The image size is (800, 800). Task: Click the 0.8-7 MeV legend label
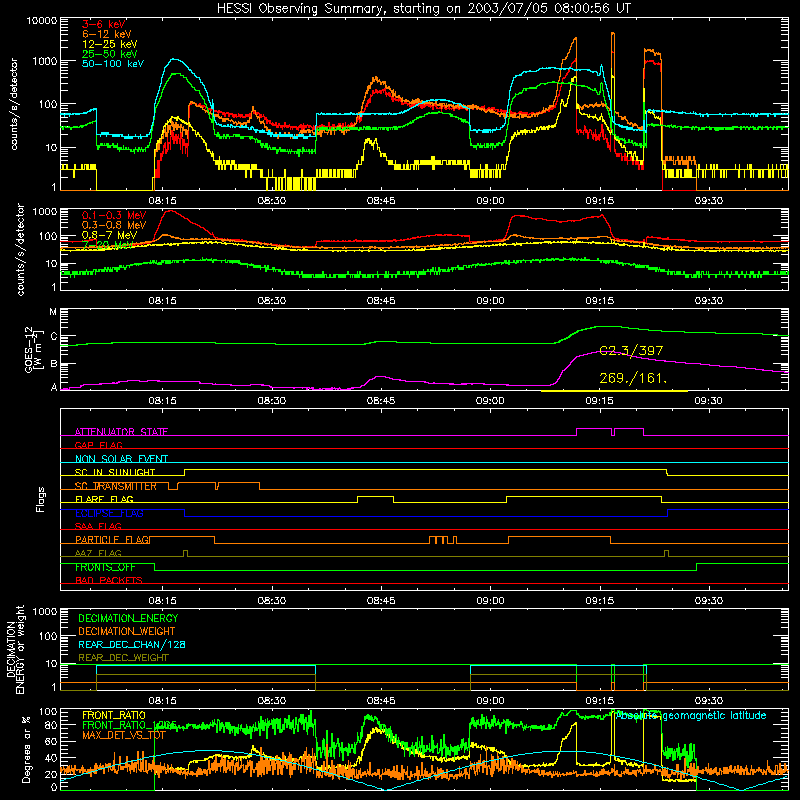click(110, 235)
